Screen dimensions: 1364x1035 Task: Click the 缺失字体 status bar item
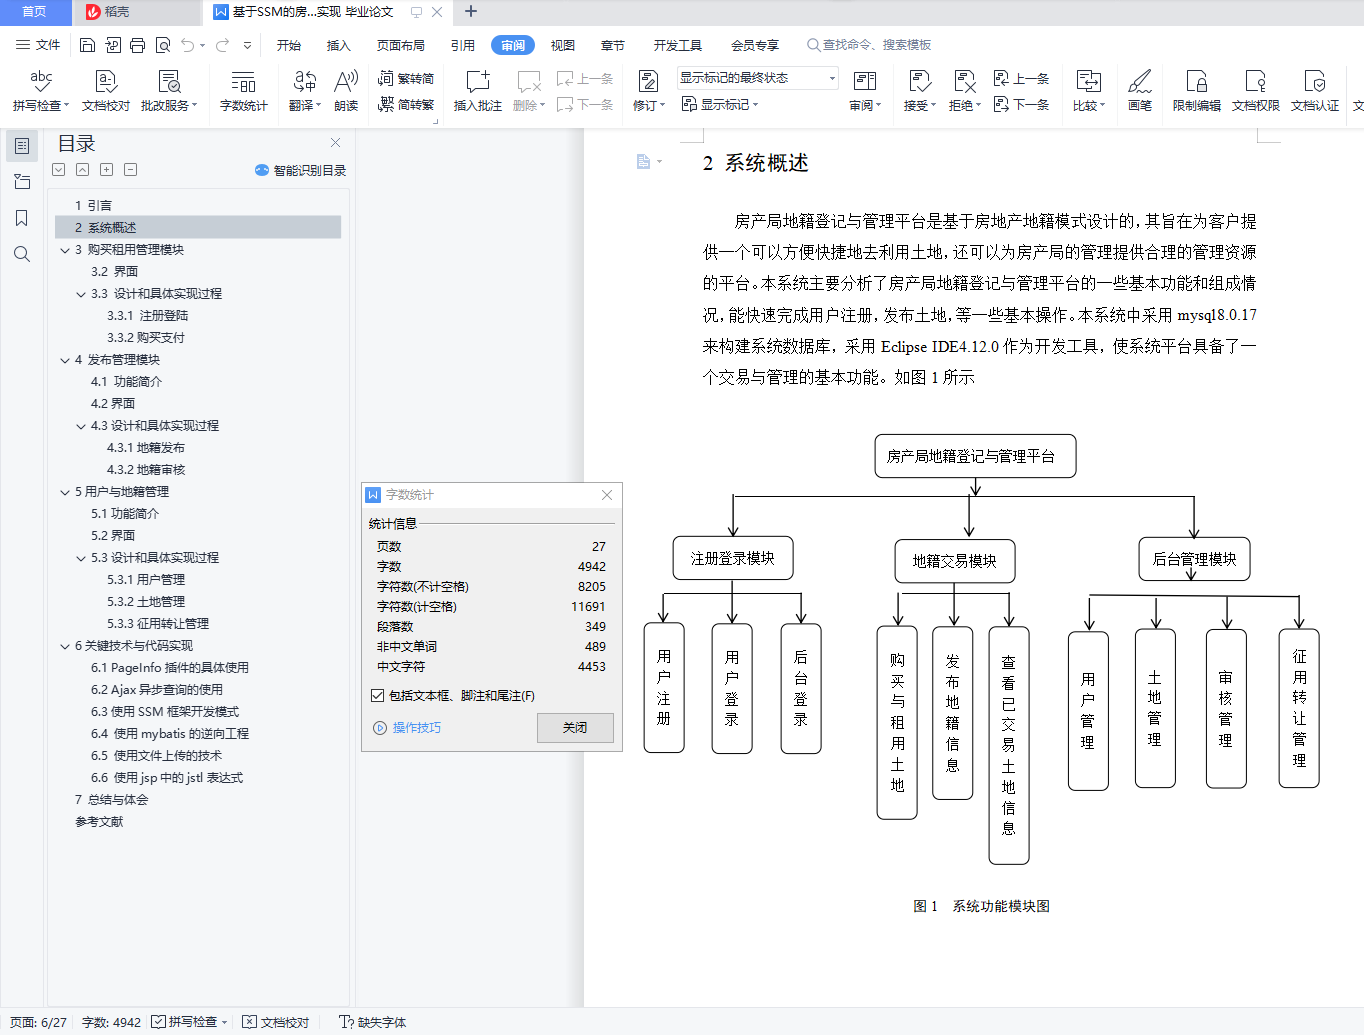click(x=373, y=1022)
